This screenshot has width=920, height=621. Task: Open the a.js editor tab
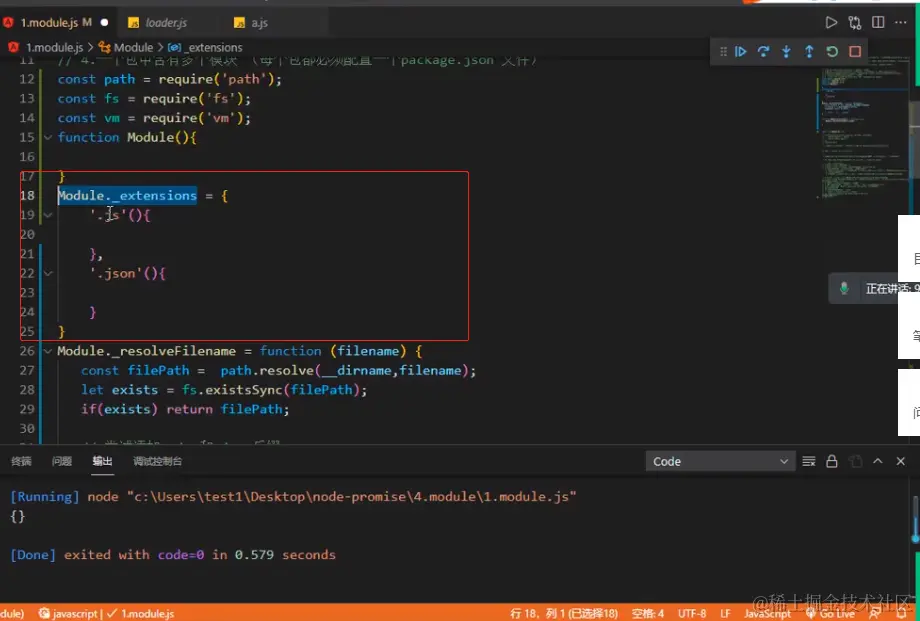(x=259, y=22)
